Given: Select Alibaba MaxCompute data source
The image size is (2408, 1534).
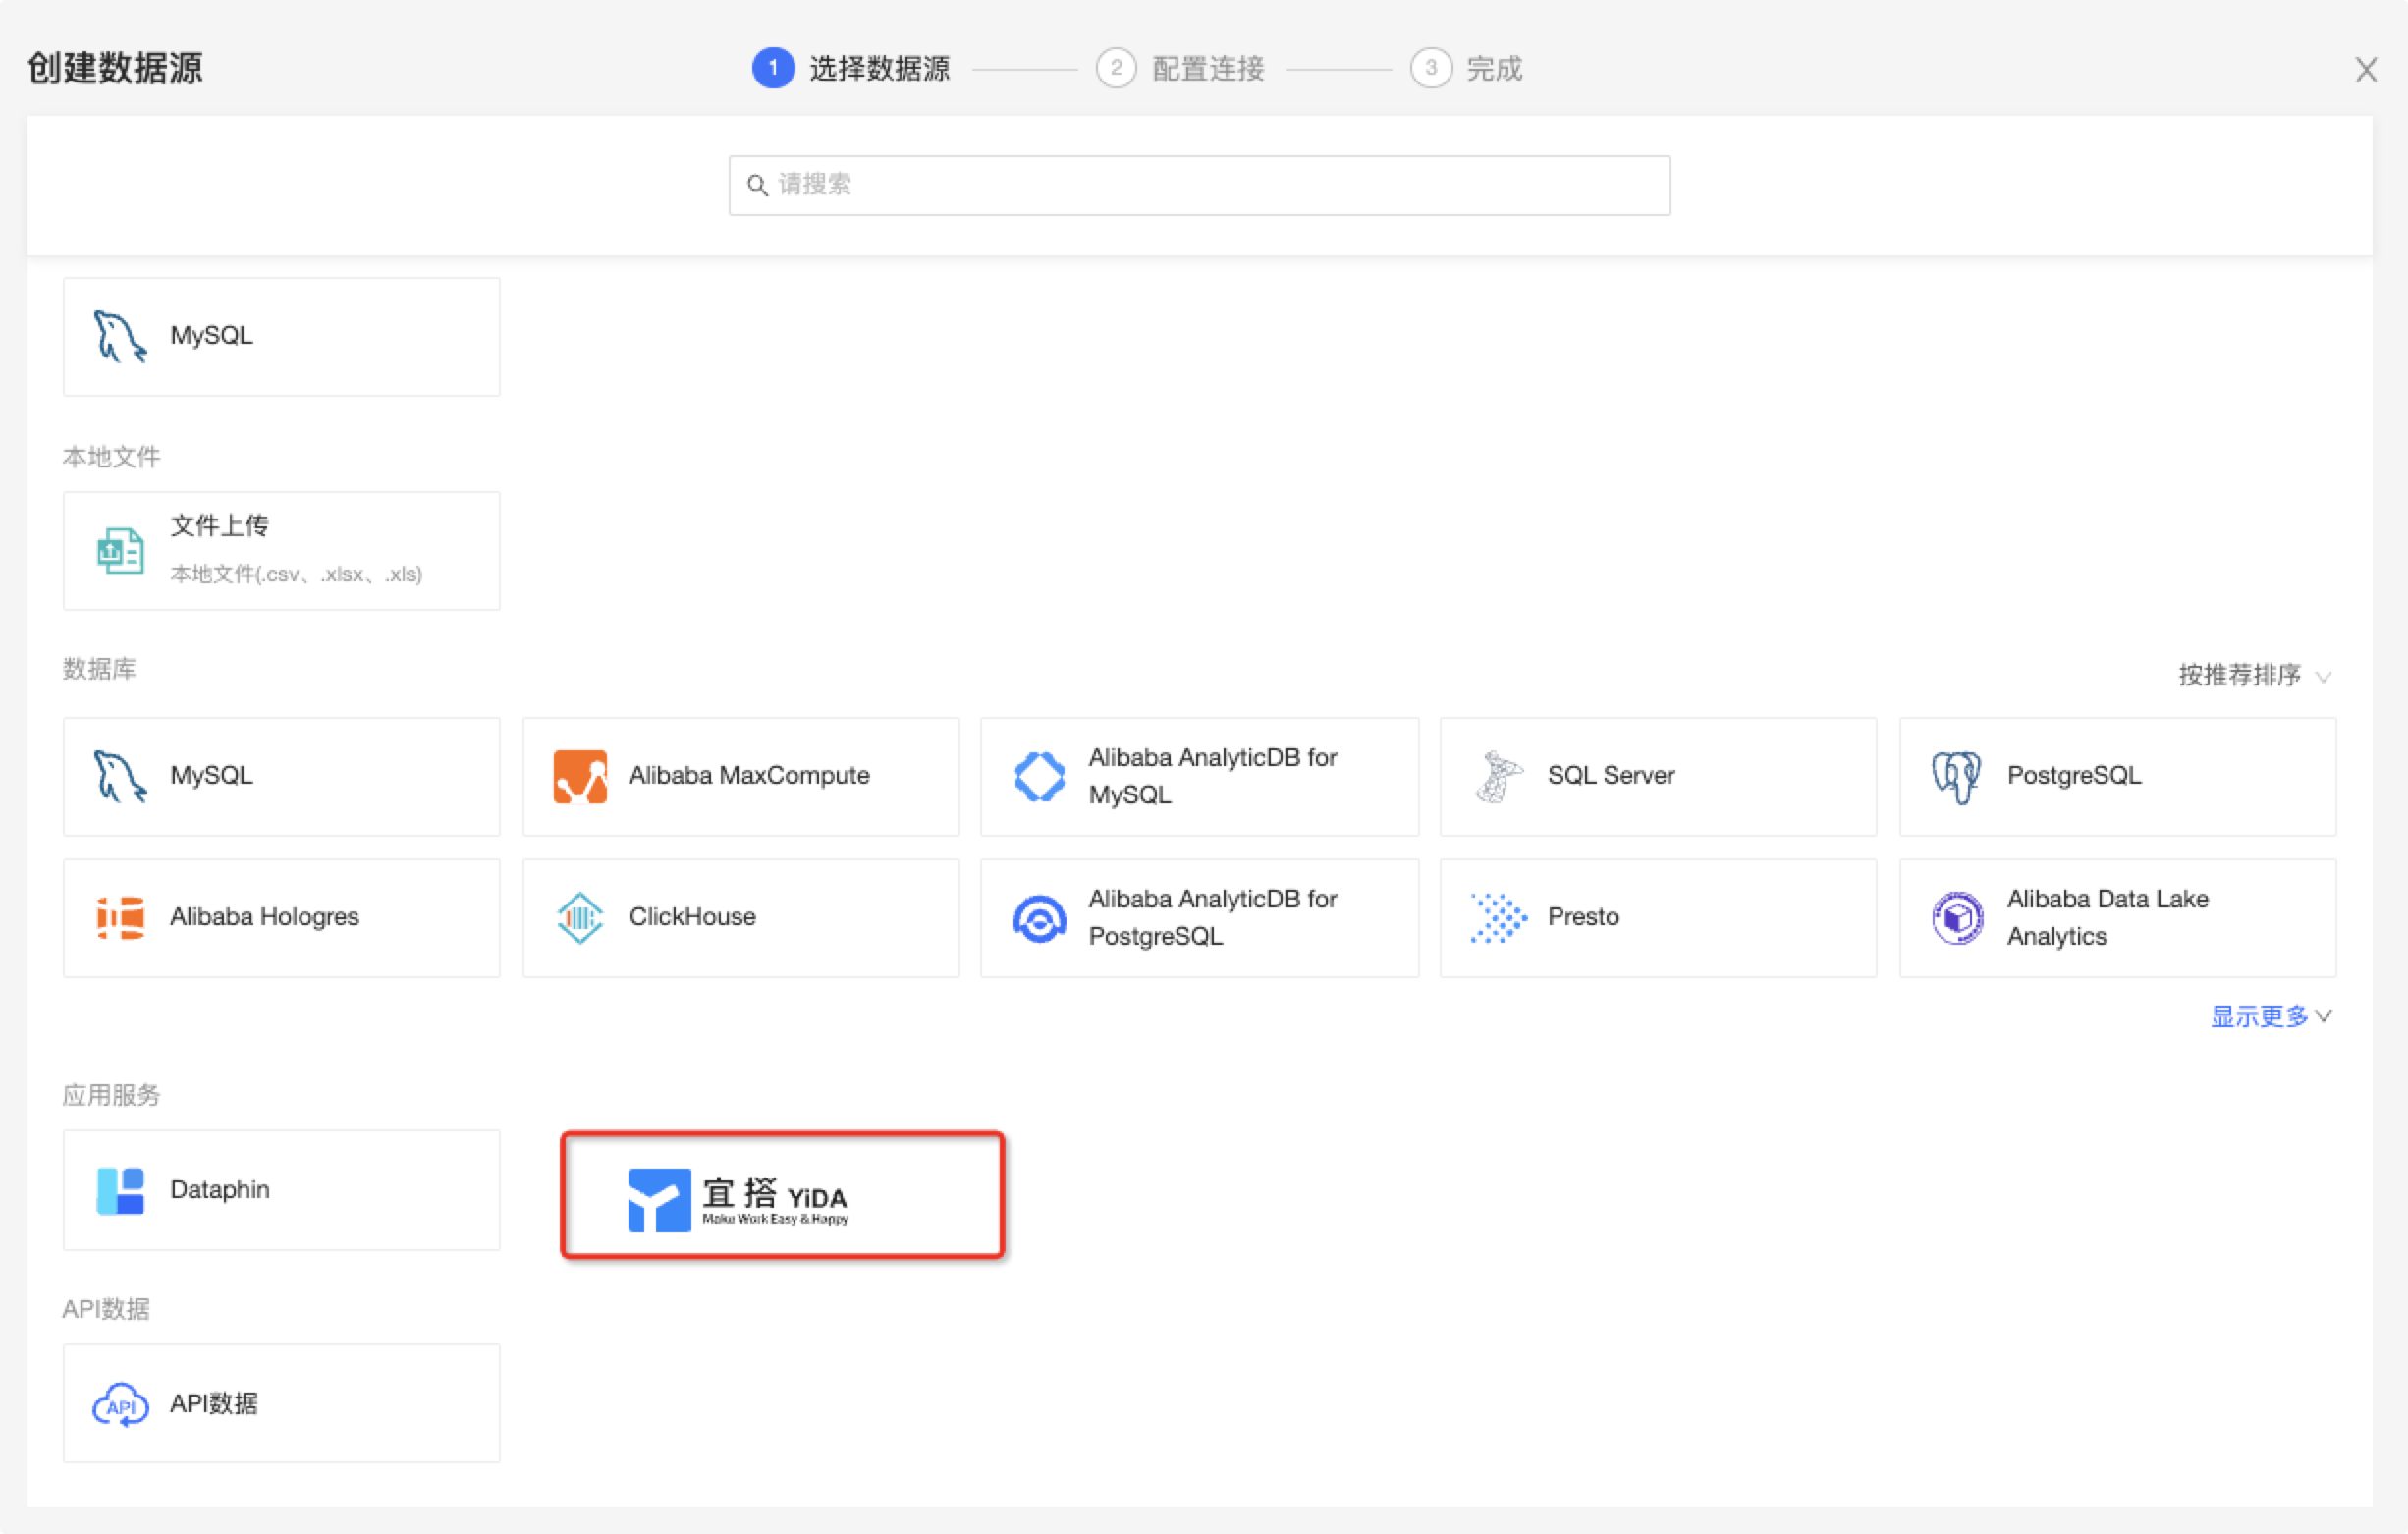Looking at the screenshot, I should 739,774.
